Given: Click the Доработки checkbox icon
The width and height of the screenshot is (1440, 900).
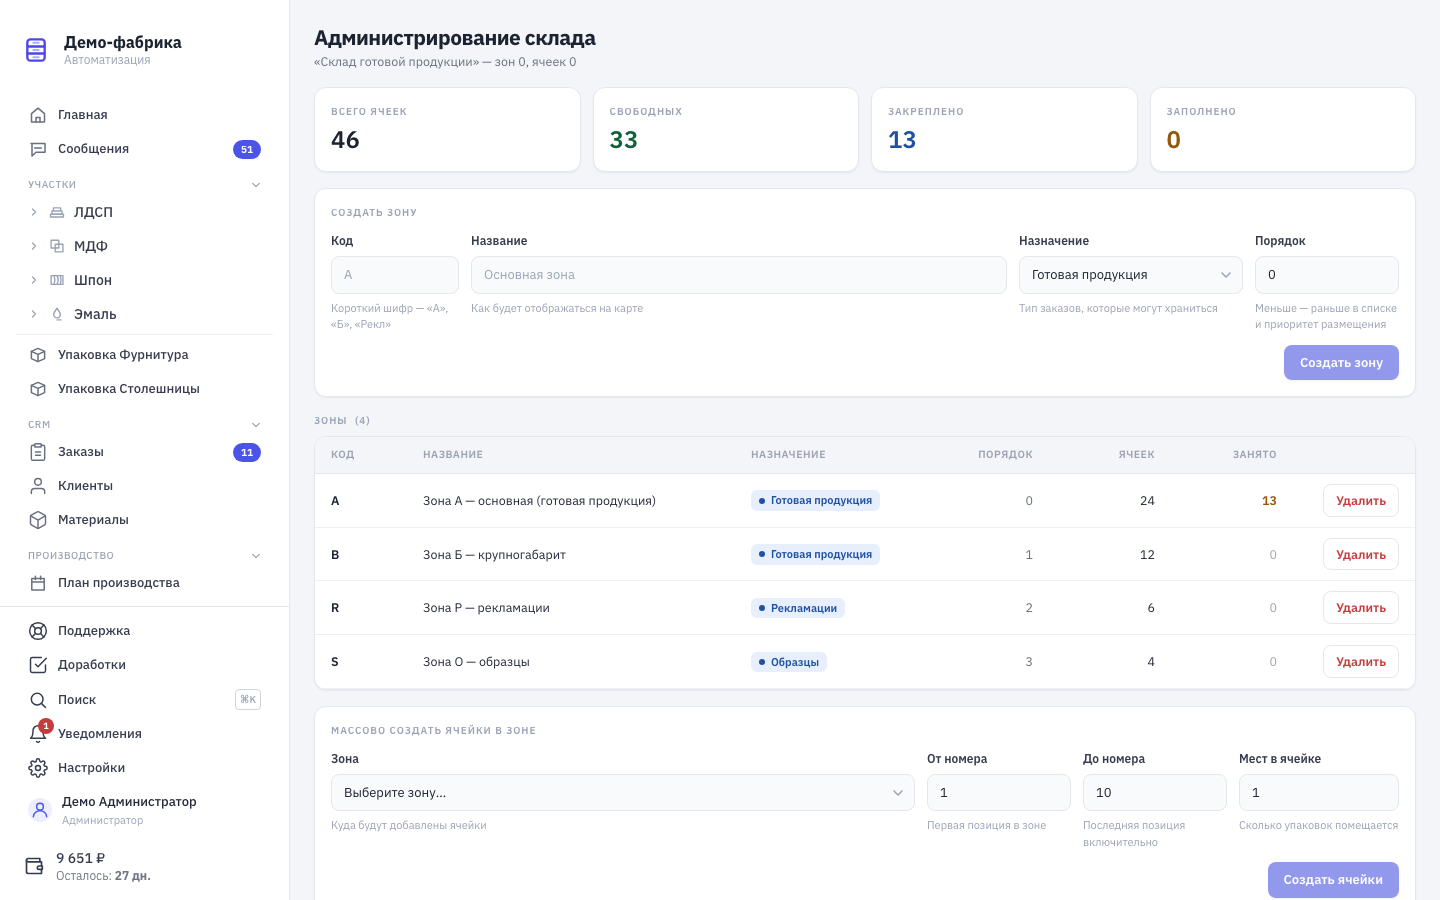Looking at the screenshot, I should [x=38, y=665].
